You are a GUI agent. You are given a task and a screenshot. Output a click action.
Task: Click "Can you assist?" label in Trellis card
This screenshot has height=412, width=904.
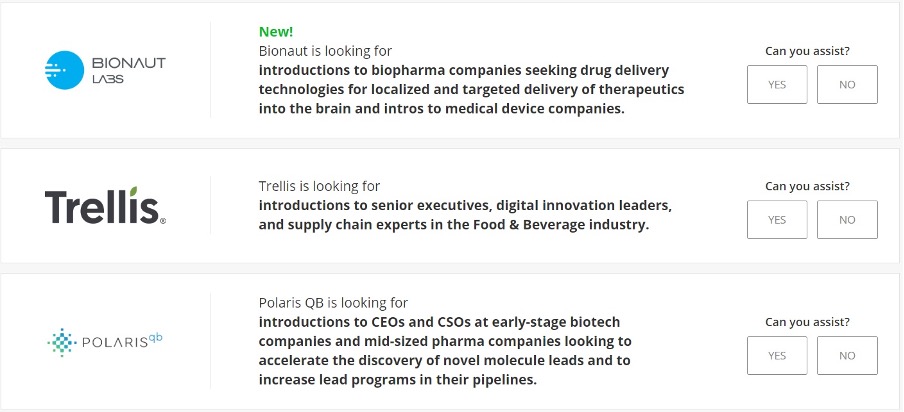(x=807, y=186)
